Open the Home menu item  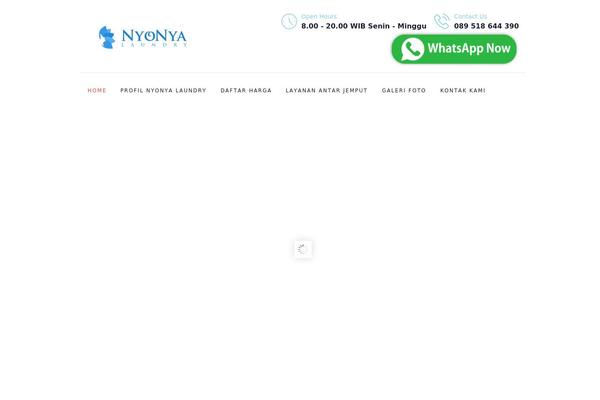coord(97,91)
